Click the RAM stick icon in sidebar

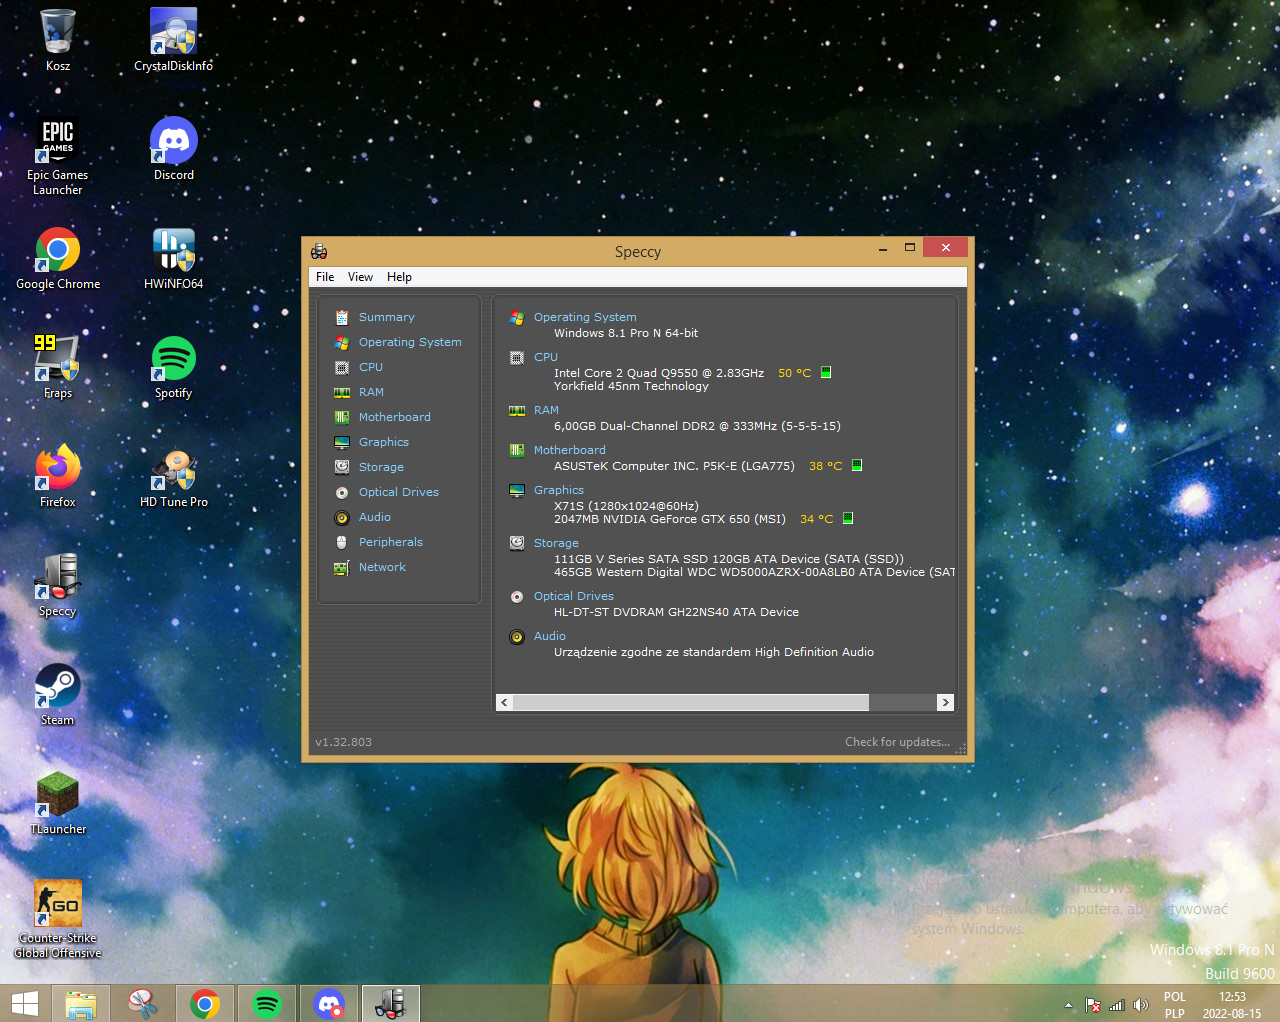coord(342,392)
